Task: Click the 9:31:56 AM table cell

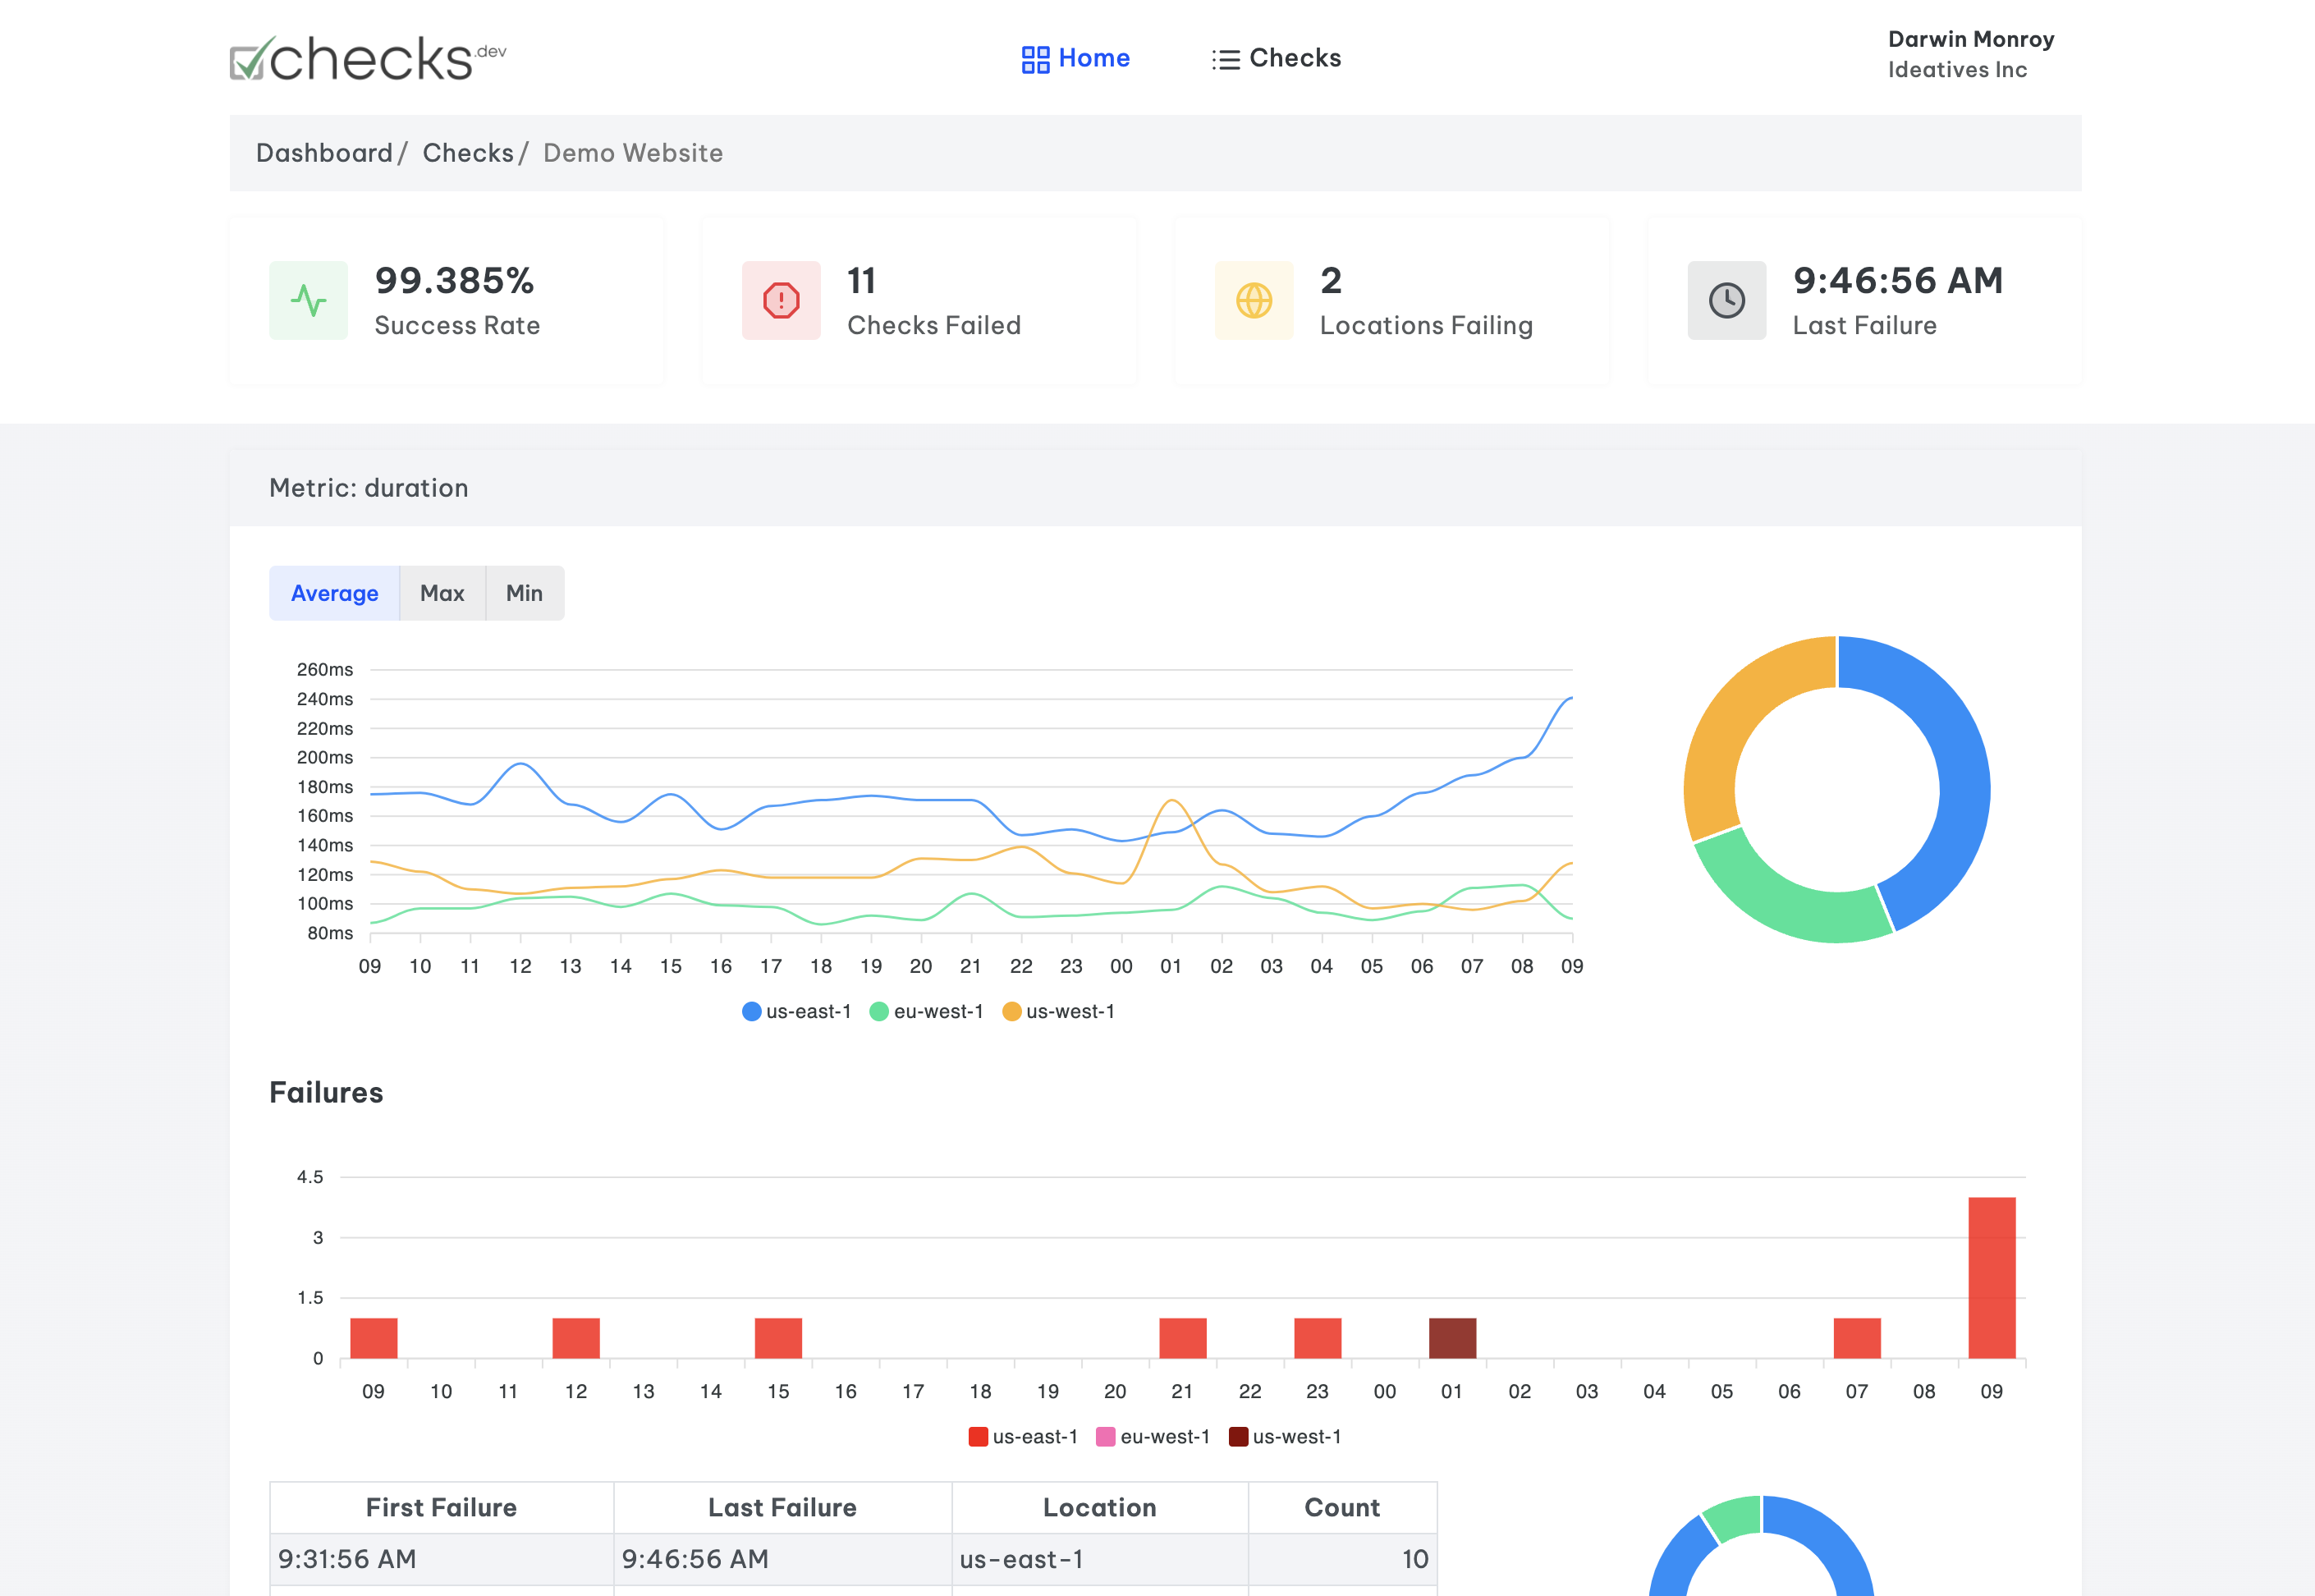Action: pyautogui.click(x=441, y=1559)
